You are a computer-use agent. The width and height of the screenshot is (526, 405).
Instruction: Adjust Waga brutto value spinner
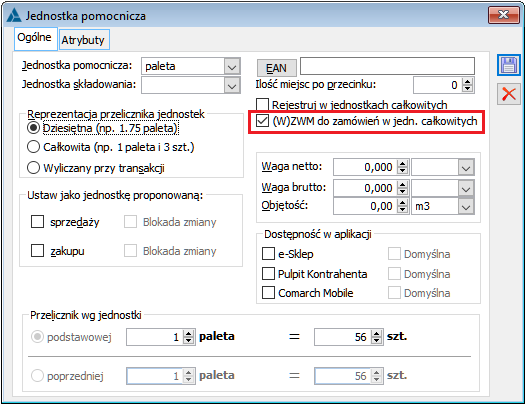pos(402,188)
